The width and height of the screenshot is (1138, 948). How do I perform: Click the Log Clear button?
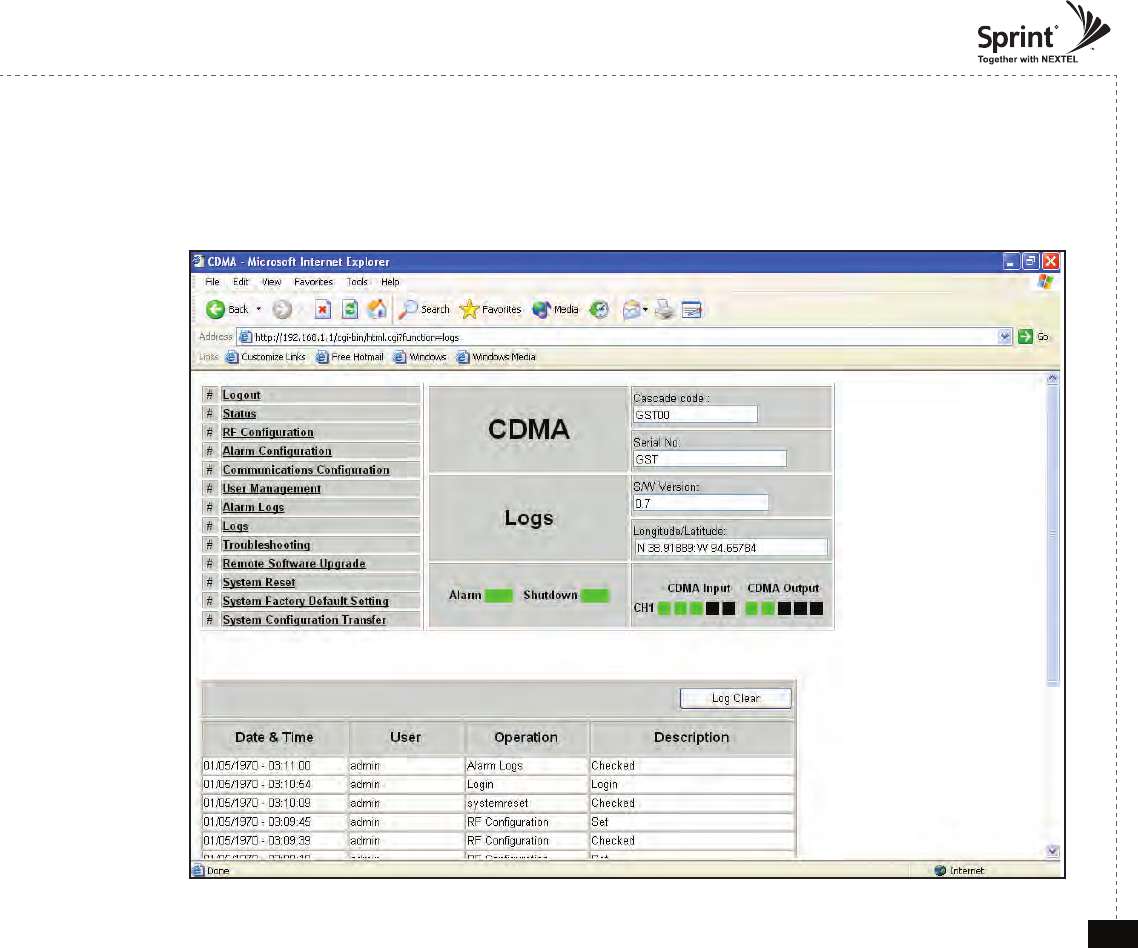point(735,698)
